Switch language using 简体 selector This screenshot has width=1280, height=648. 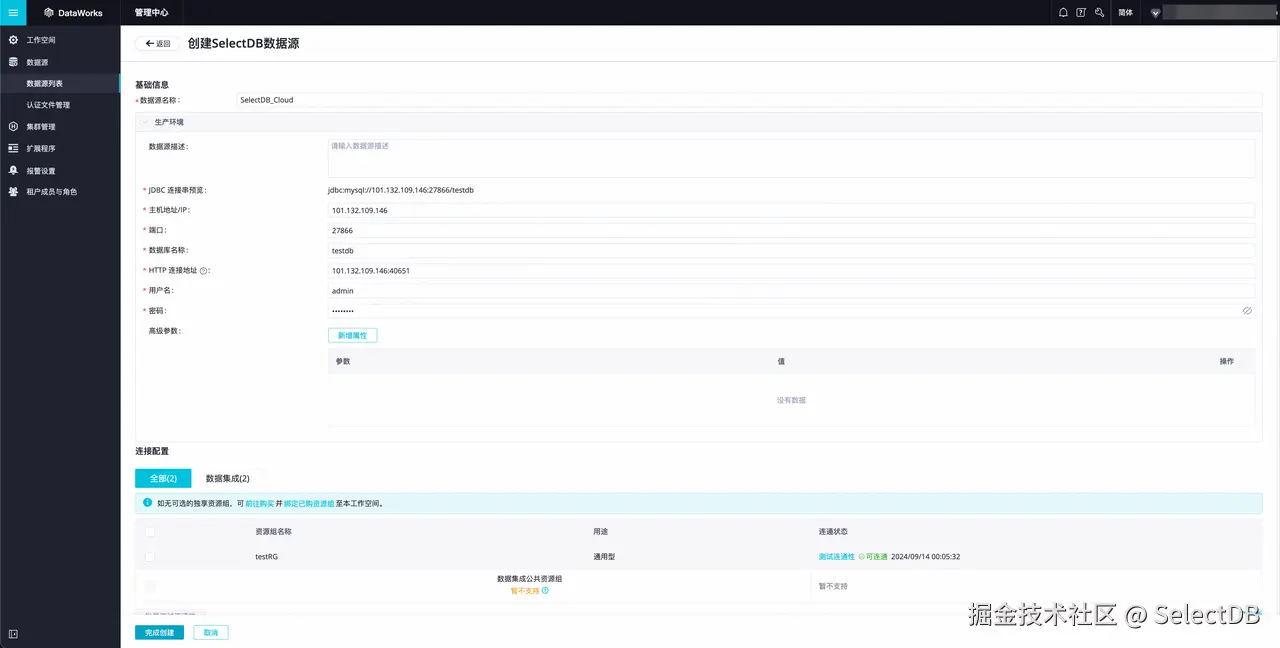click(1126, 13)
